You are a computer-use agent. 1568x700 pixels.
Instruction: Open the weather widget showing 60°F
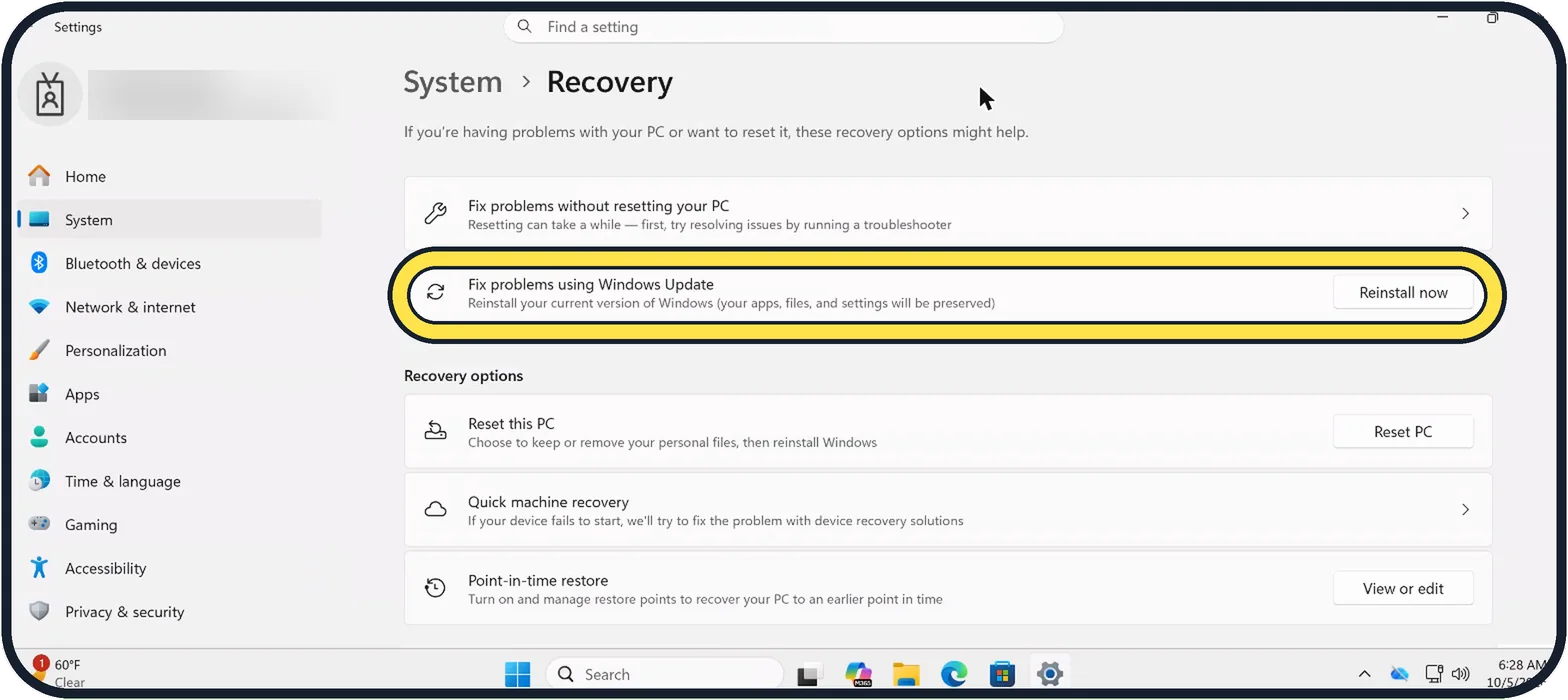pos(60,673)
